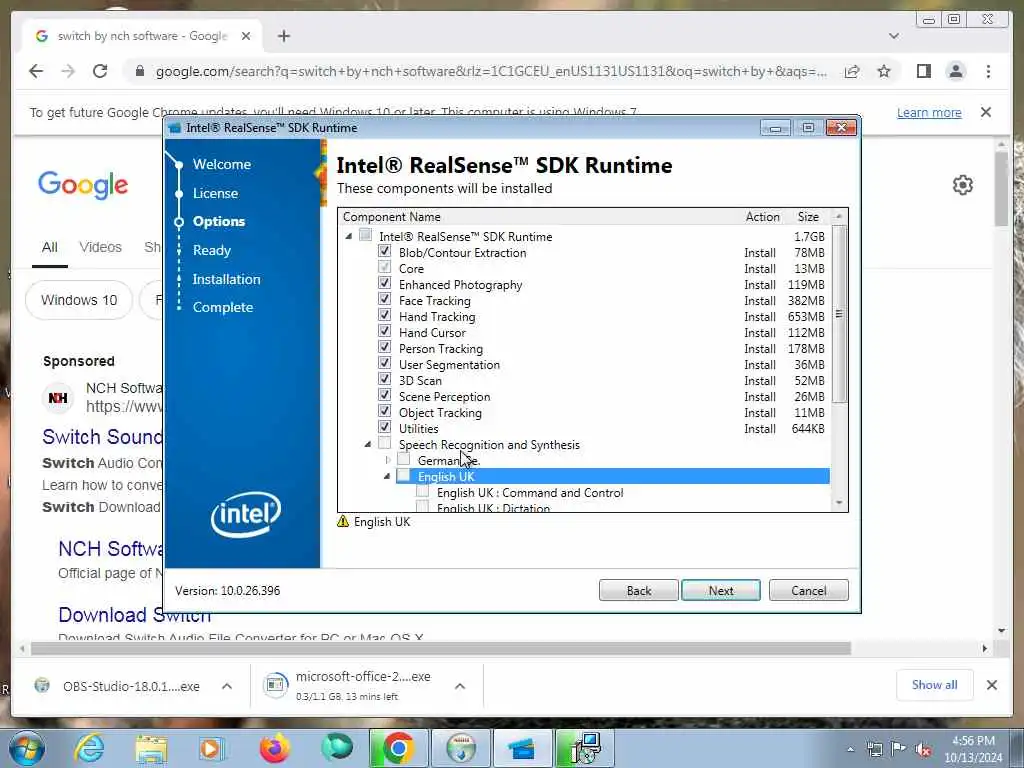This screenshot has height=768, width=1024.
Task: Uncheck 3D Scan component
Action: 385,379
